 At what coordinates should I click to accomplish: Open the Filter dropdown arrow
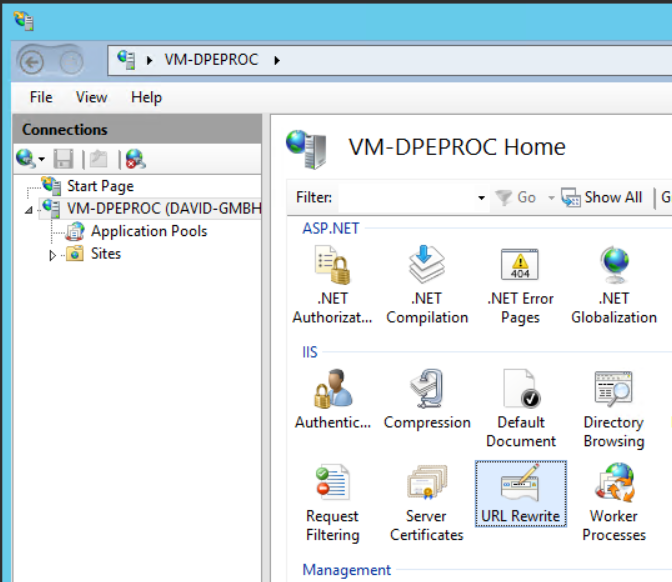(481, 198)
